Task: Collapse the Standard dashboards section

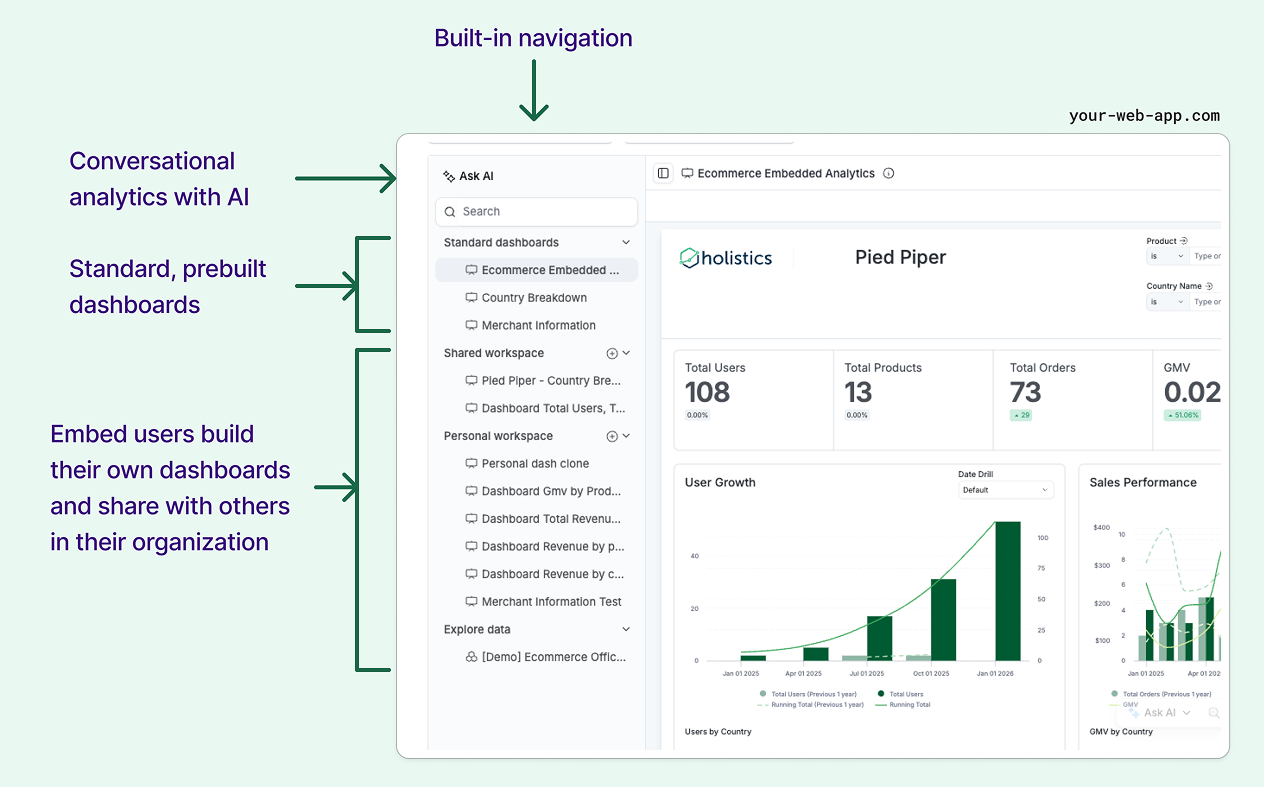Action: click(x=627, y=242)
